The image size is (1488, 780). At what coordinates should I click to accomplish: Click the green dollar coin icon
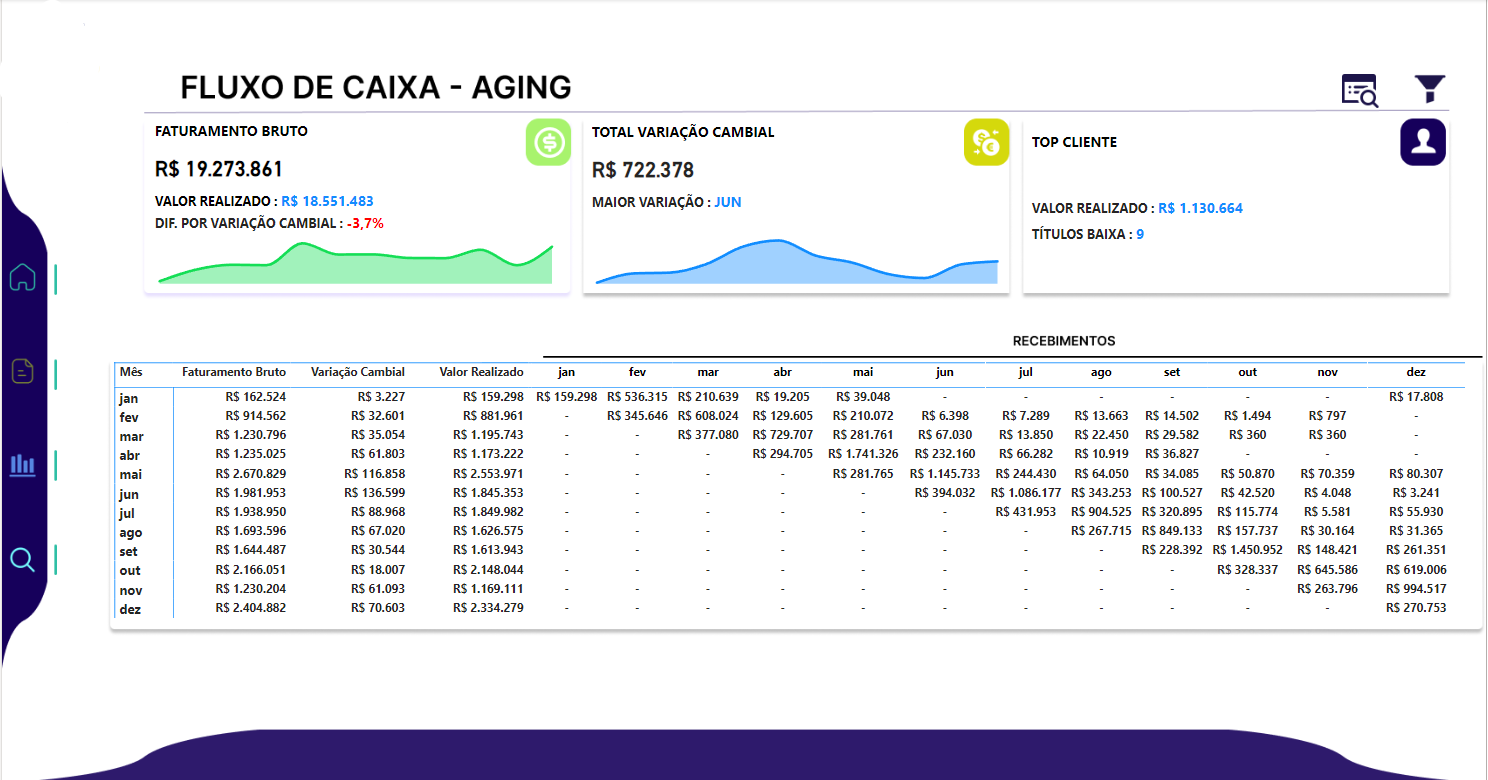[x=548, y=142]
